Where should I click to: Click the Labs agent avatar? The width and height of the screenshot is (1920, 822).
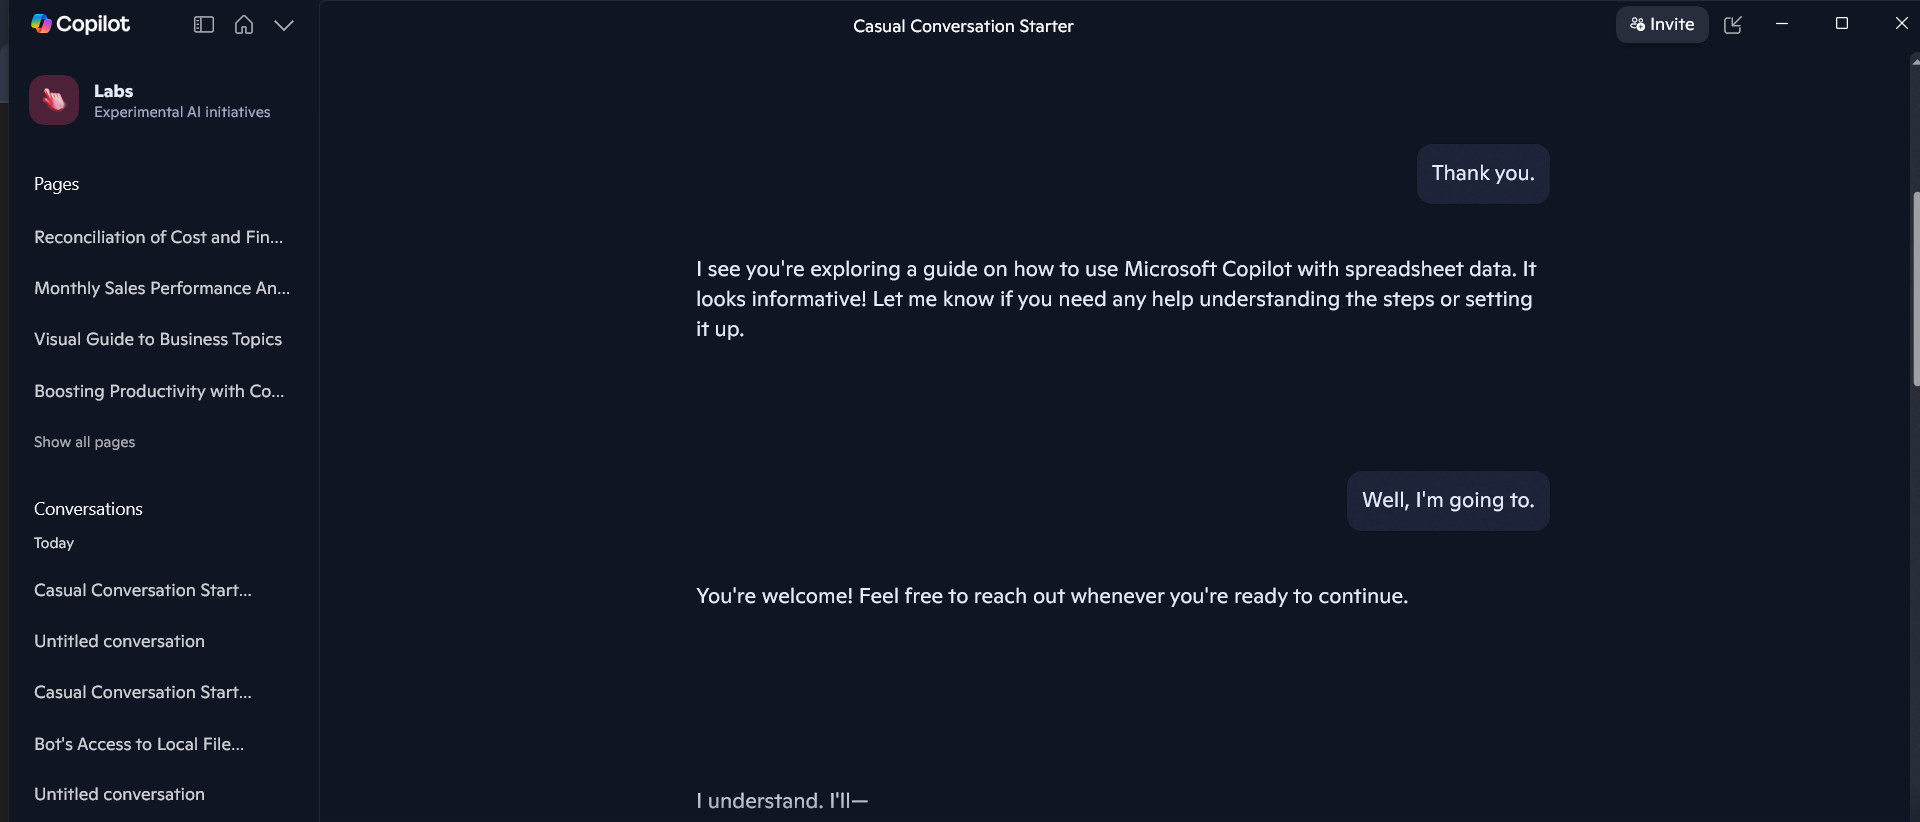point(54,100)
